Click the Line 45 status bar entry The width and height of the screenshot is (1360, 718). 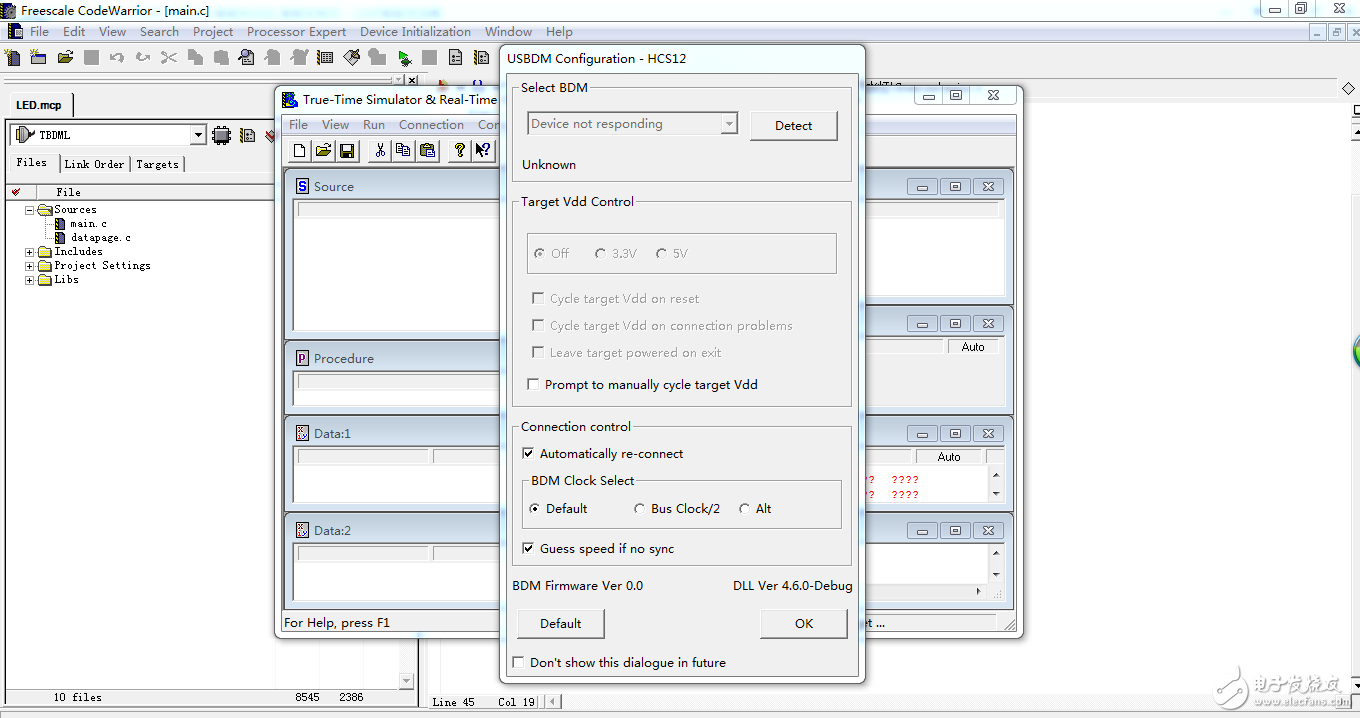(x=453, y=702)
